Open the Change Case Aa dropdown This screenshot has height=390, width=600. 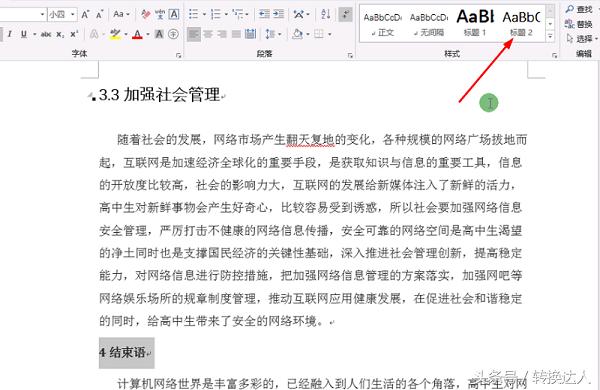coord(121,15)
